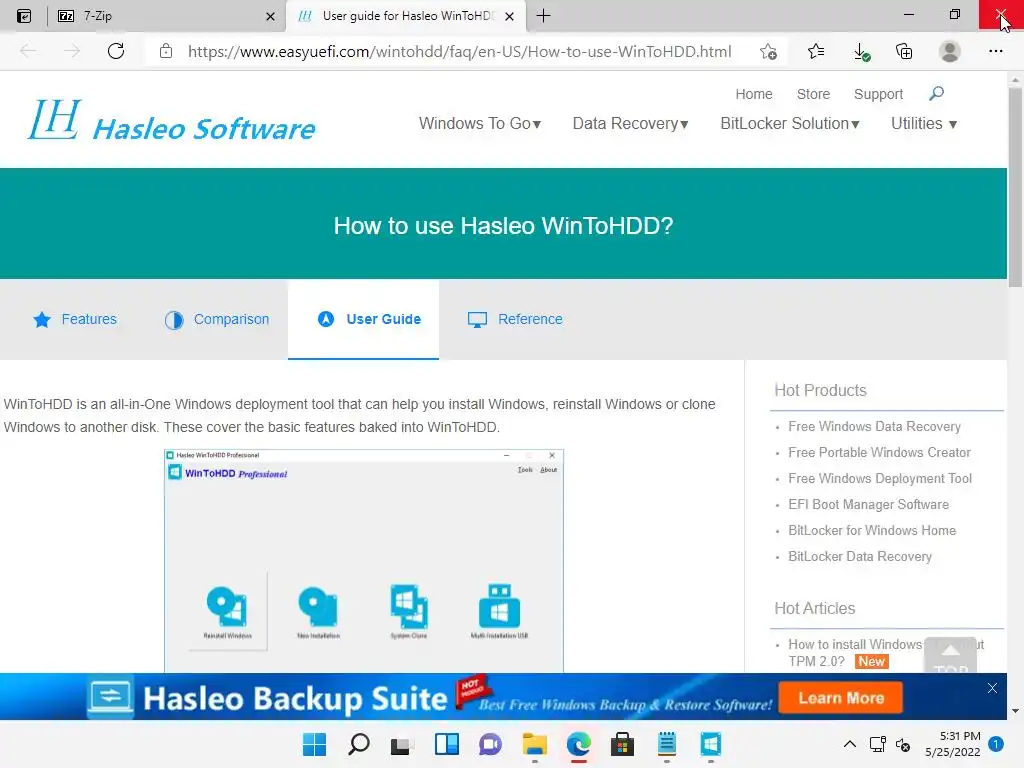The height and width of the screenshot is (768, 1024).
Task: Open taskbar Search icon
Action: pyautogui.click(x=359, y=744)
